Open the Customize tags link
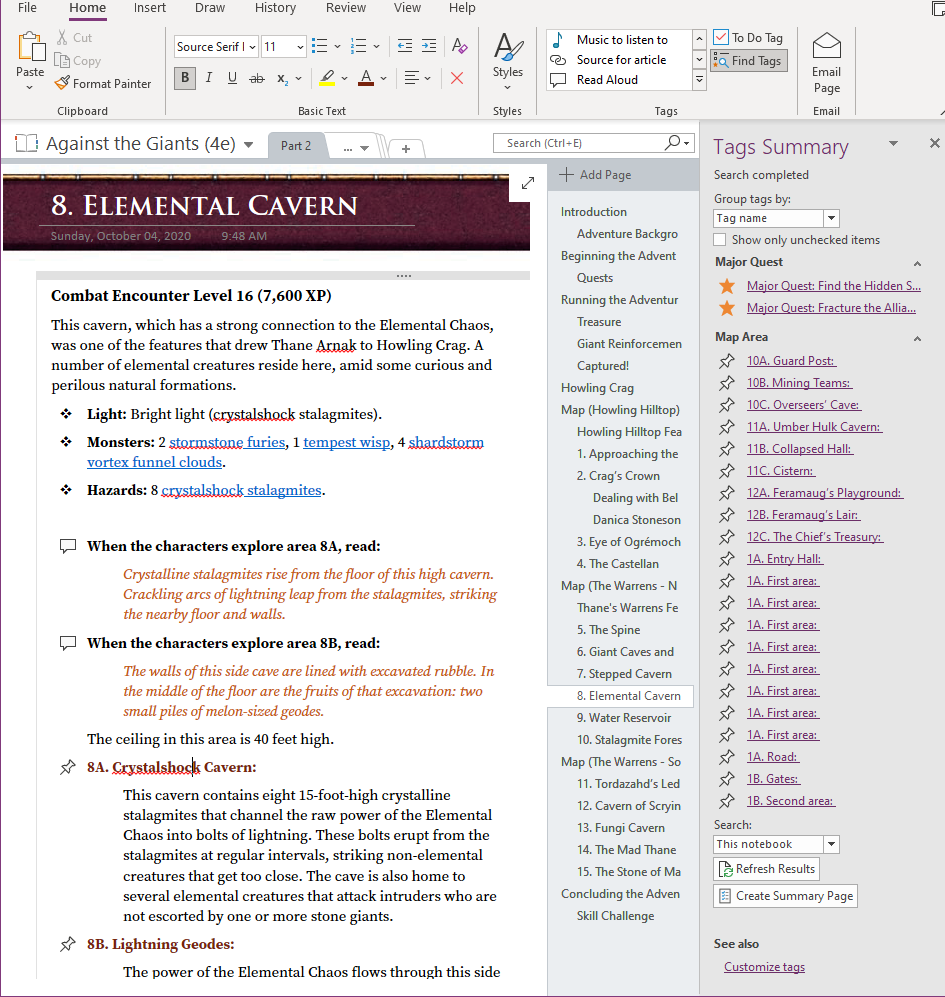This screenshot has width=945, height=997. tap(764, 966)
